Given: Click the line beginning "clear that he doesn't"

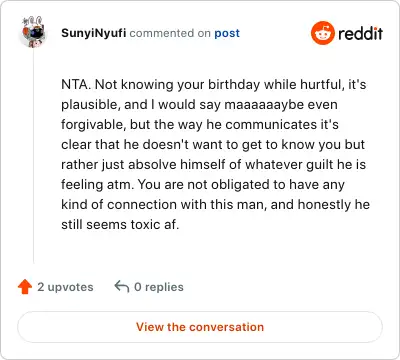Looking at the screenshot, I should pyautogui.click(x=213, y=145).
